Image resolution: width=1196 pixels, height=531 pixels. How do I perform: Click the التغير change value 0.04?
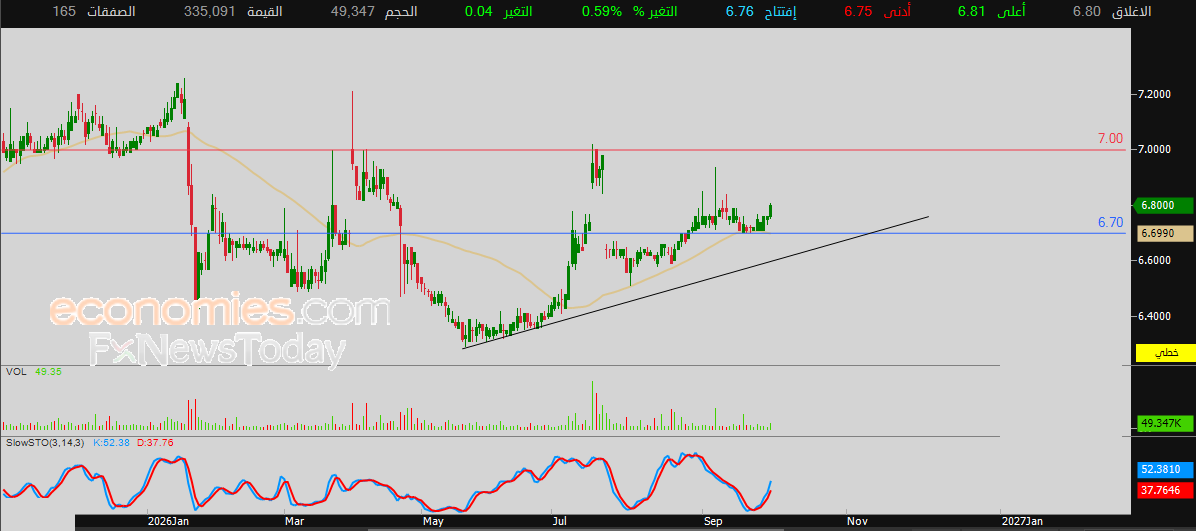[478, 11]
